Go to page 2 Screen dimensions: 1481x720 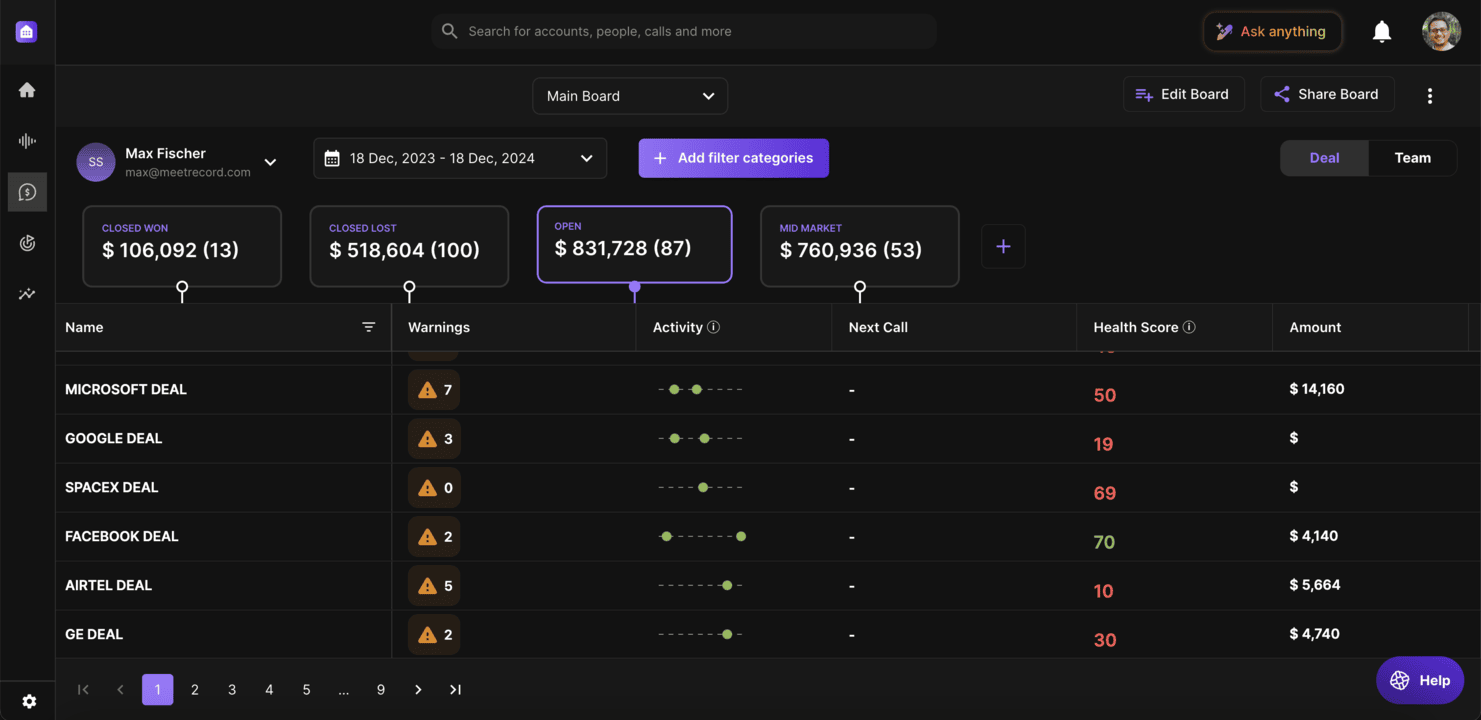click(195, 689)
